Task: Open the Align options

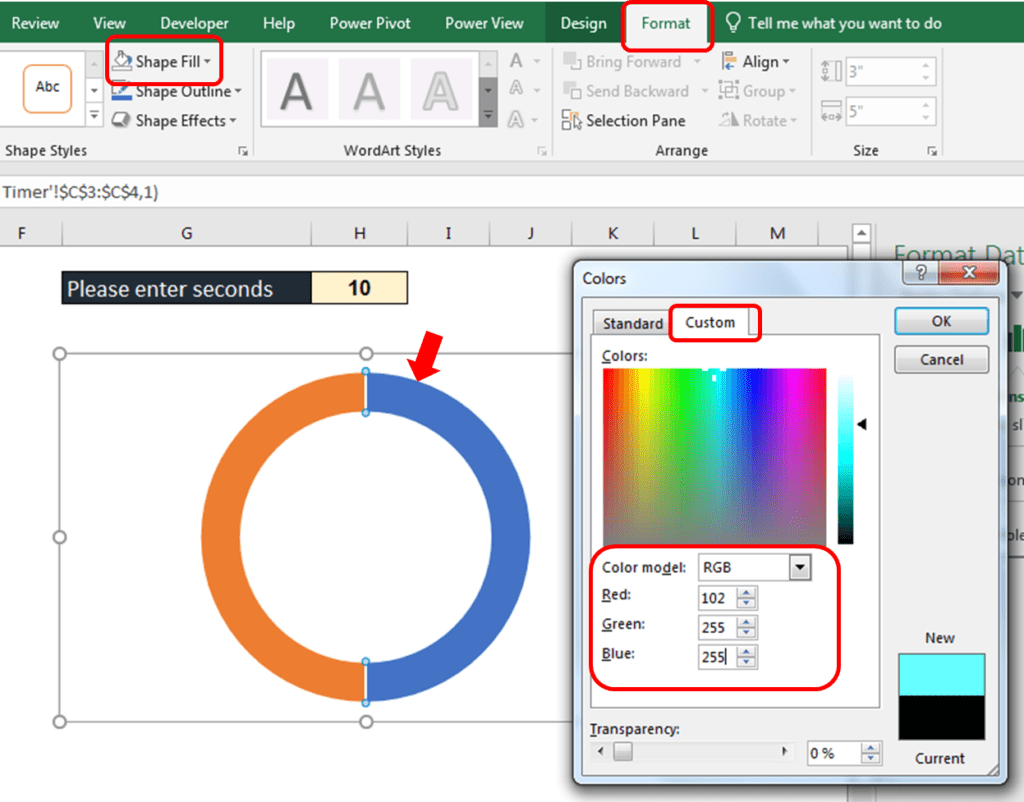Action: click(758, 61)
